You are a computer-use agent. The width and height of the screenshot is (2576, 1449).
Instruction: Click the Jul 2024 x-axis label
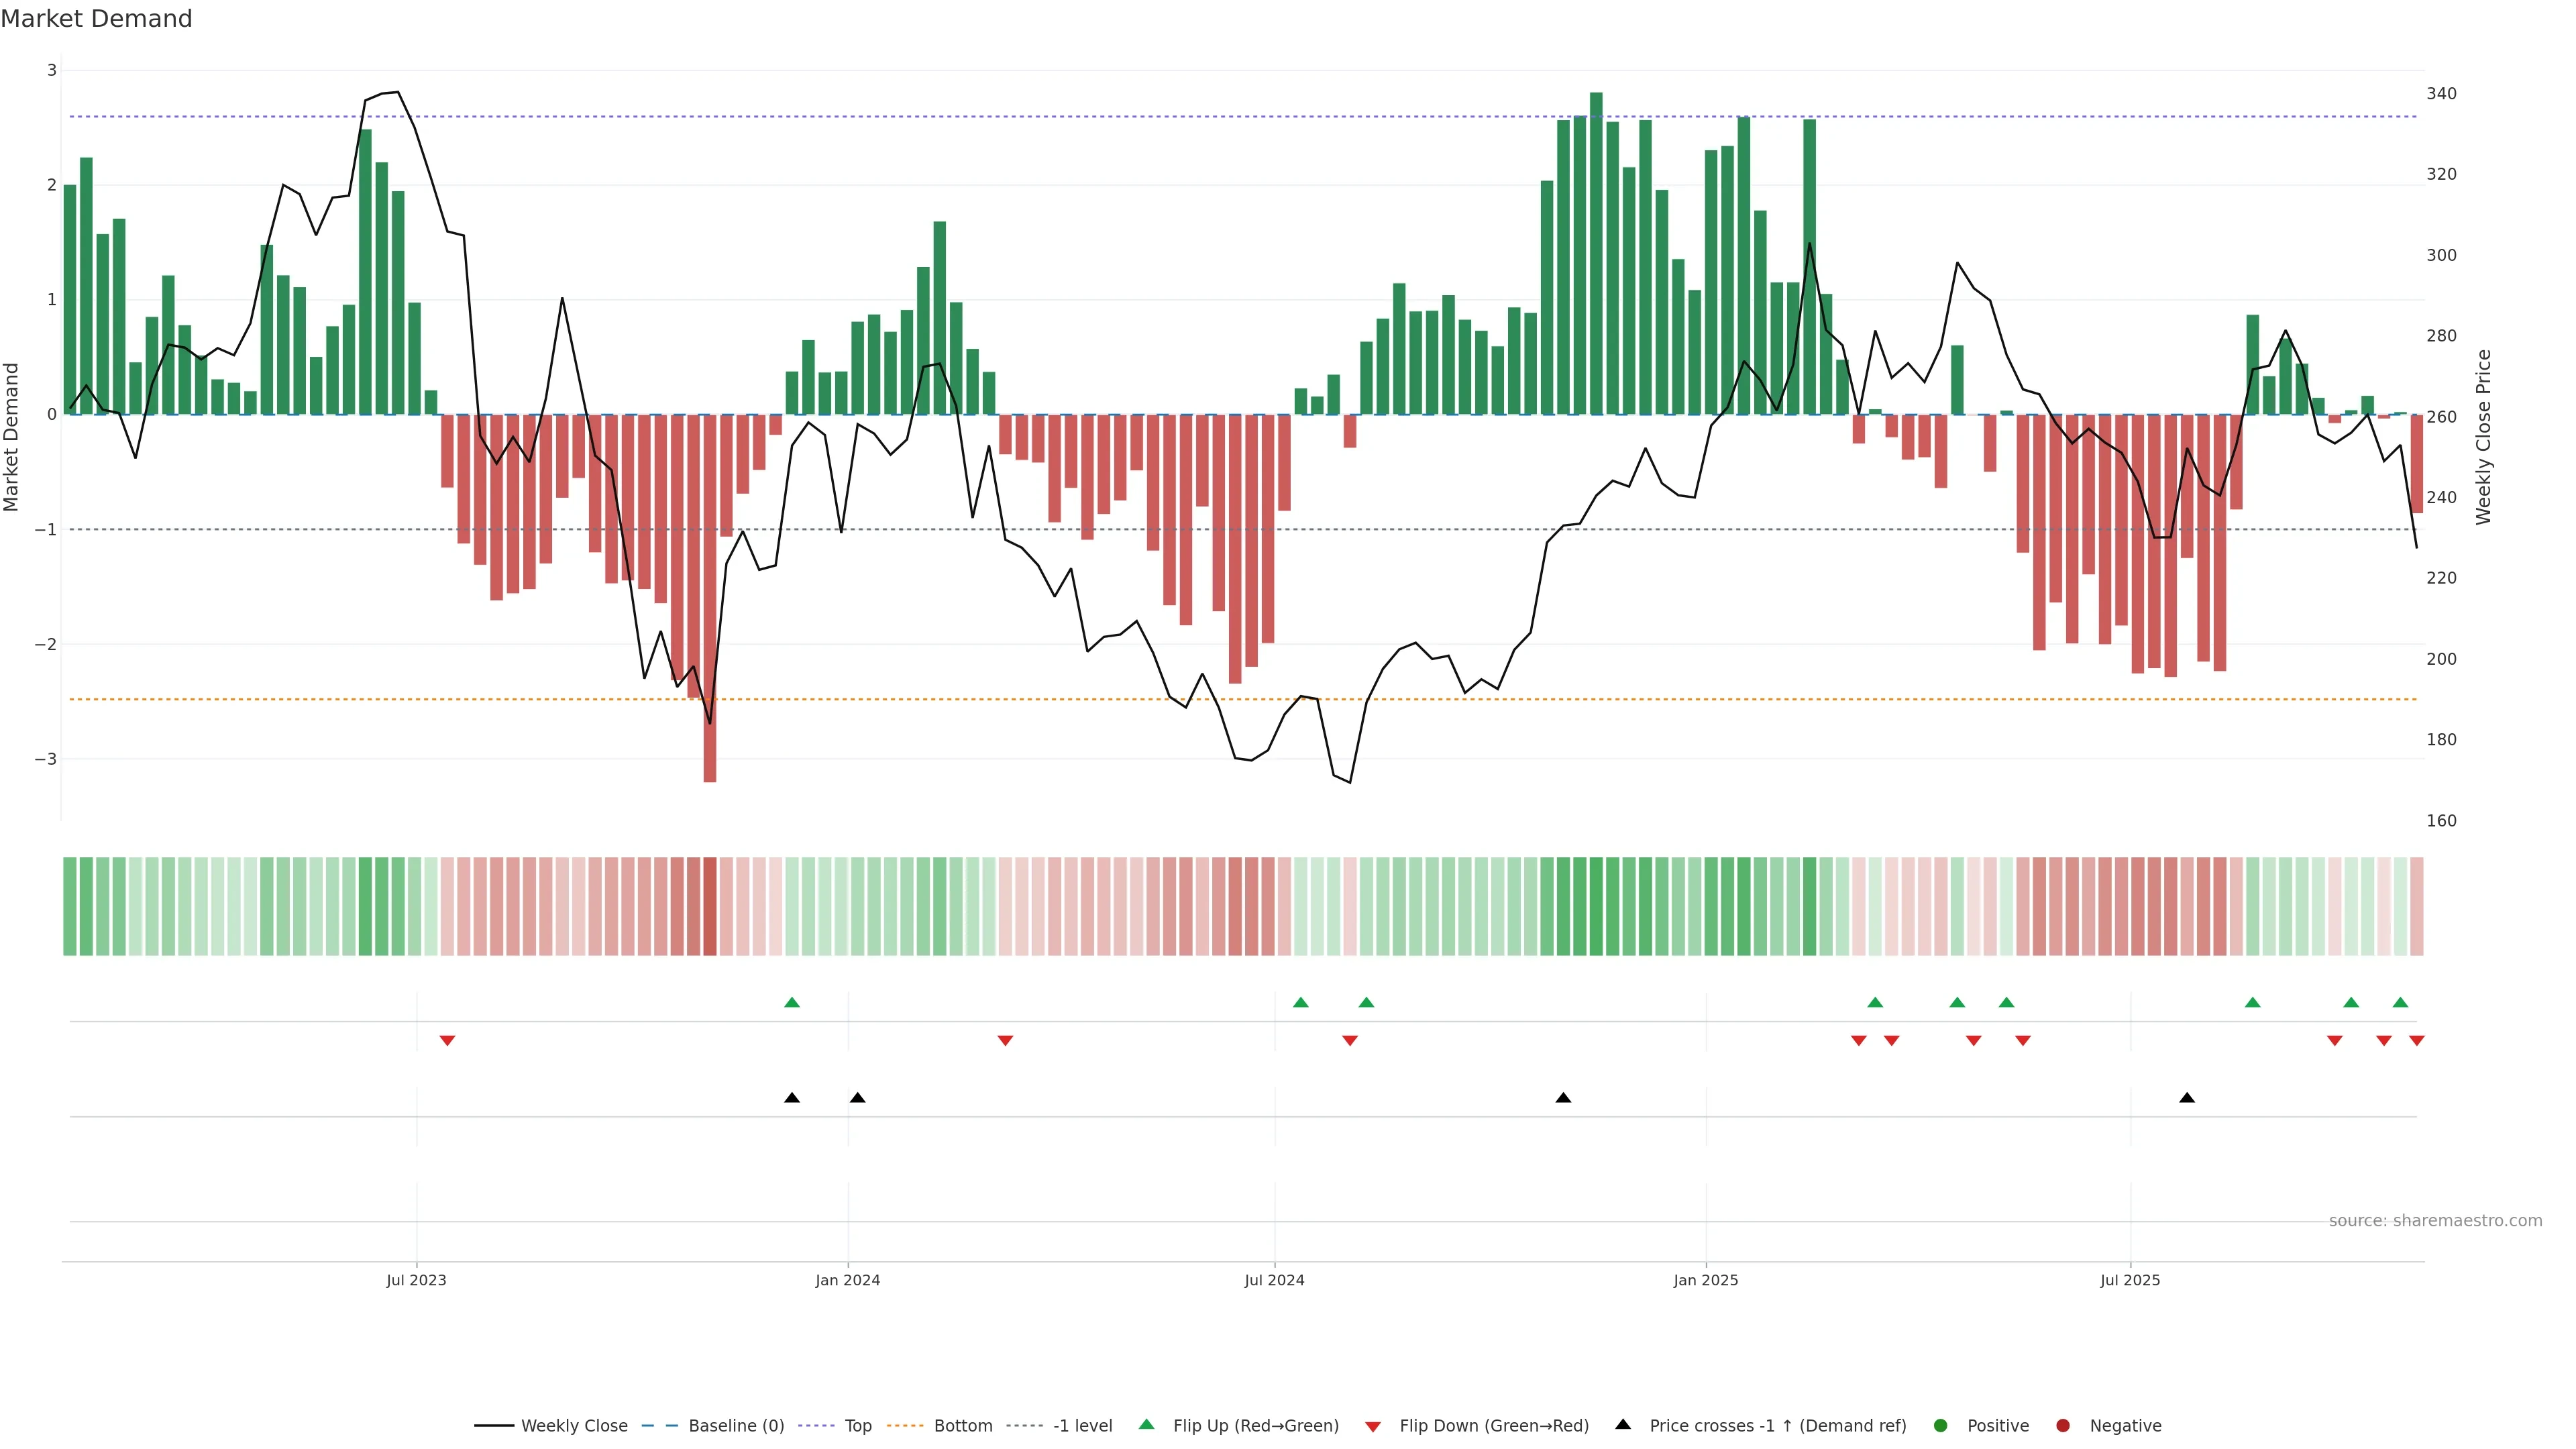point(1274,1281)
